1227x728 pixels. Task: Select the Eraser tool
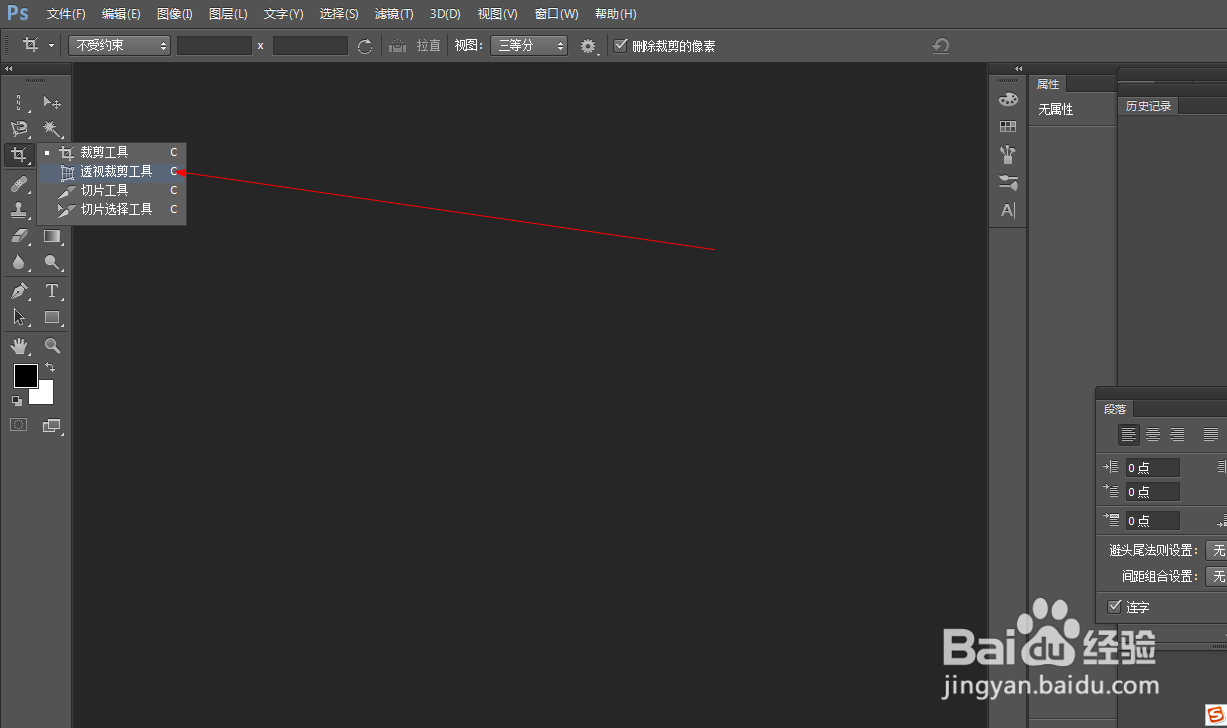[19, 236]
